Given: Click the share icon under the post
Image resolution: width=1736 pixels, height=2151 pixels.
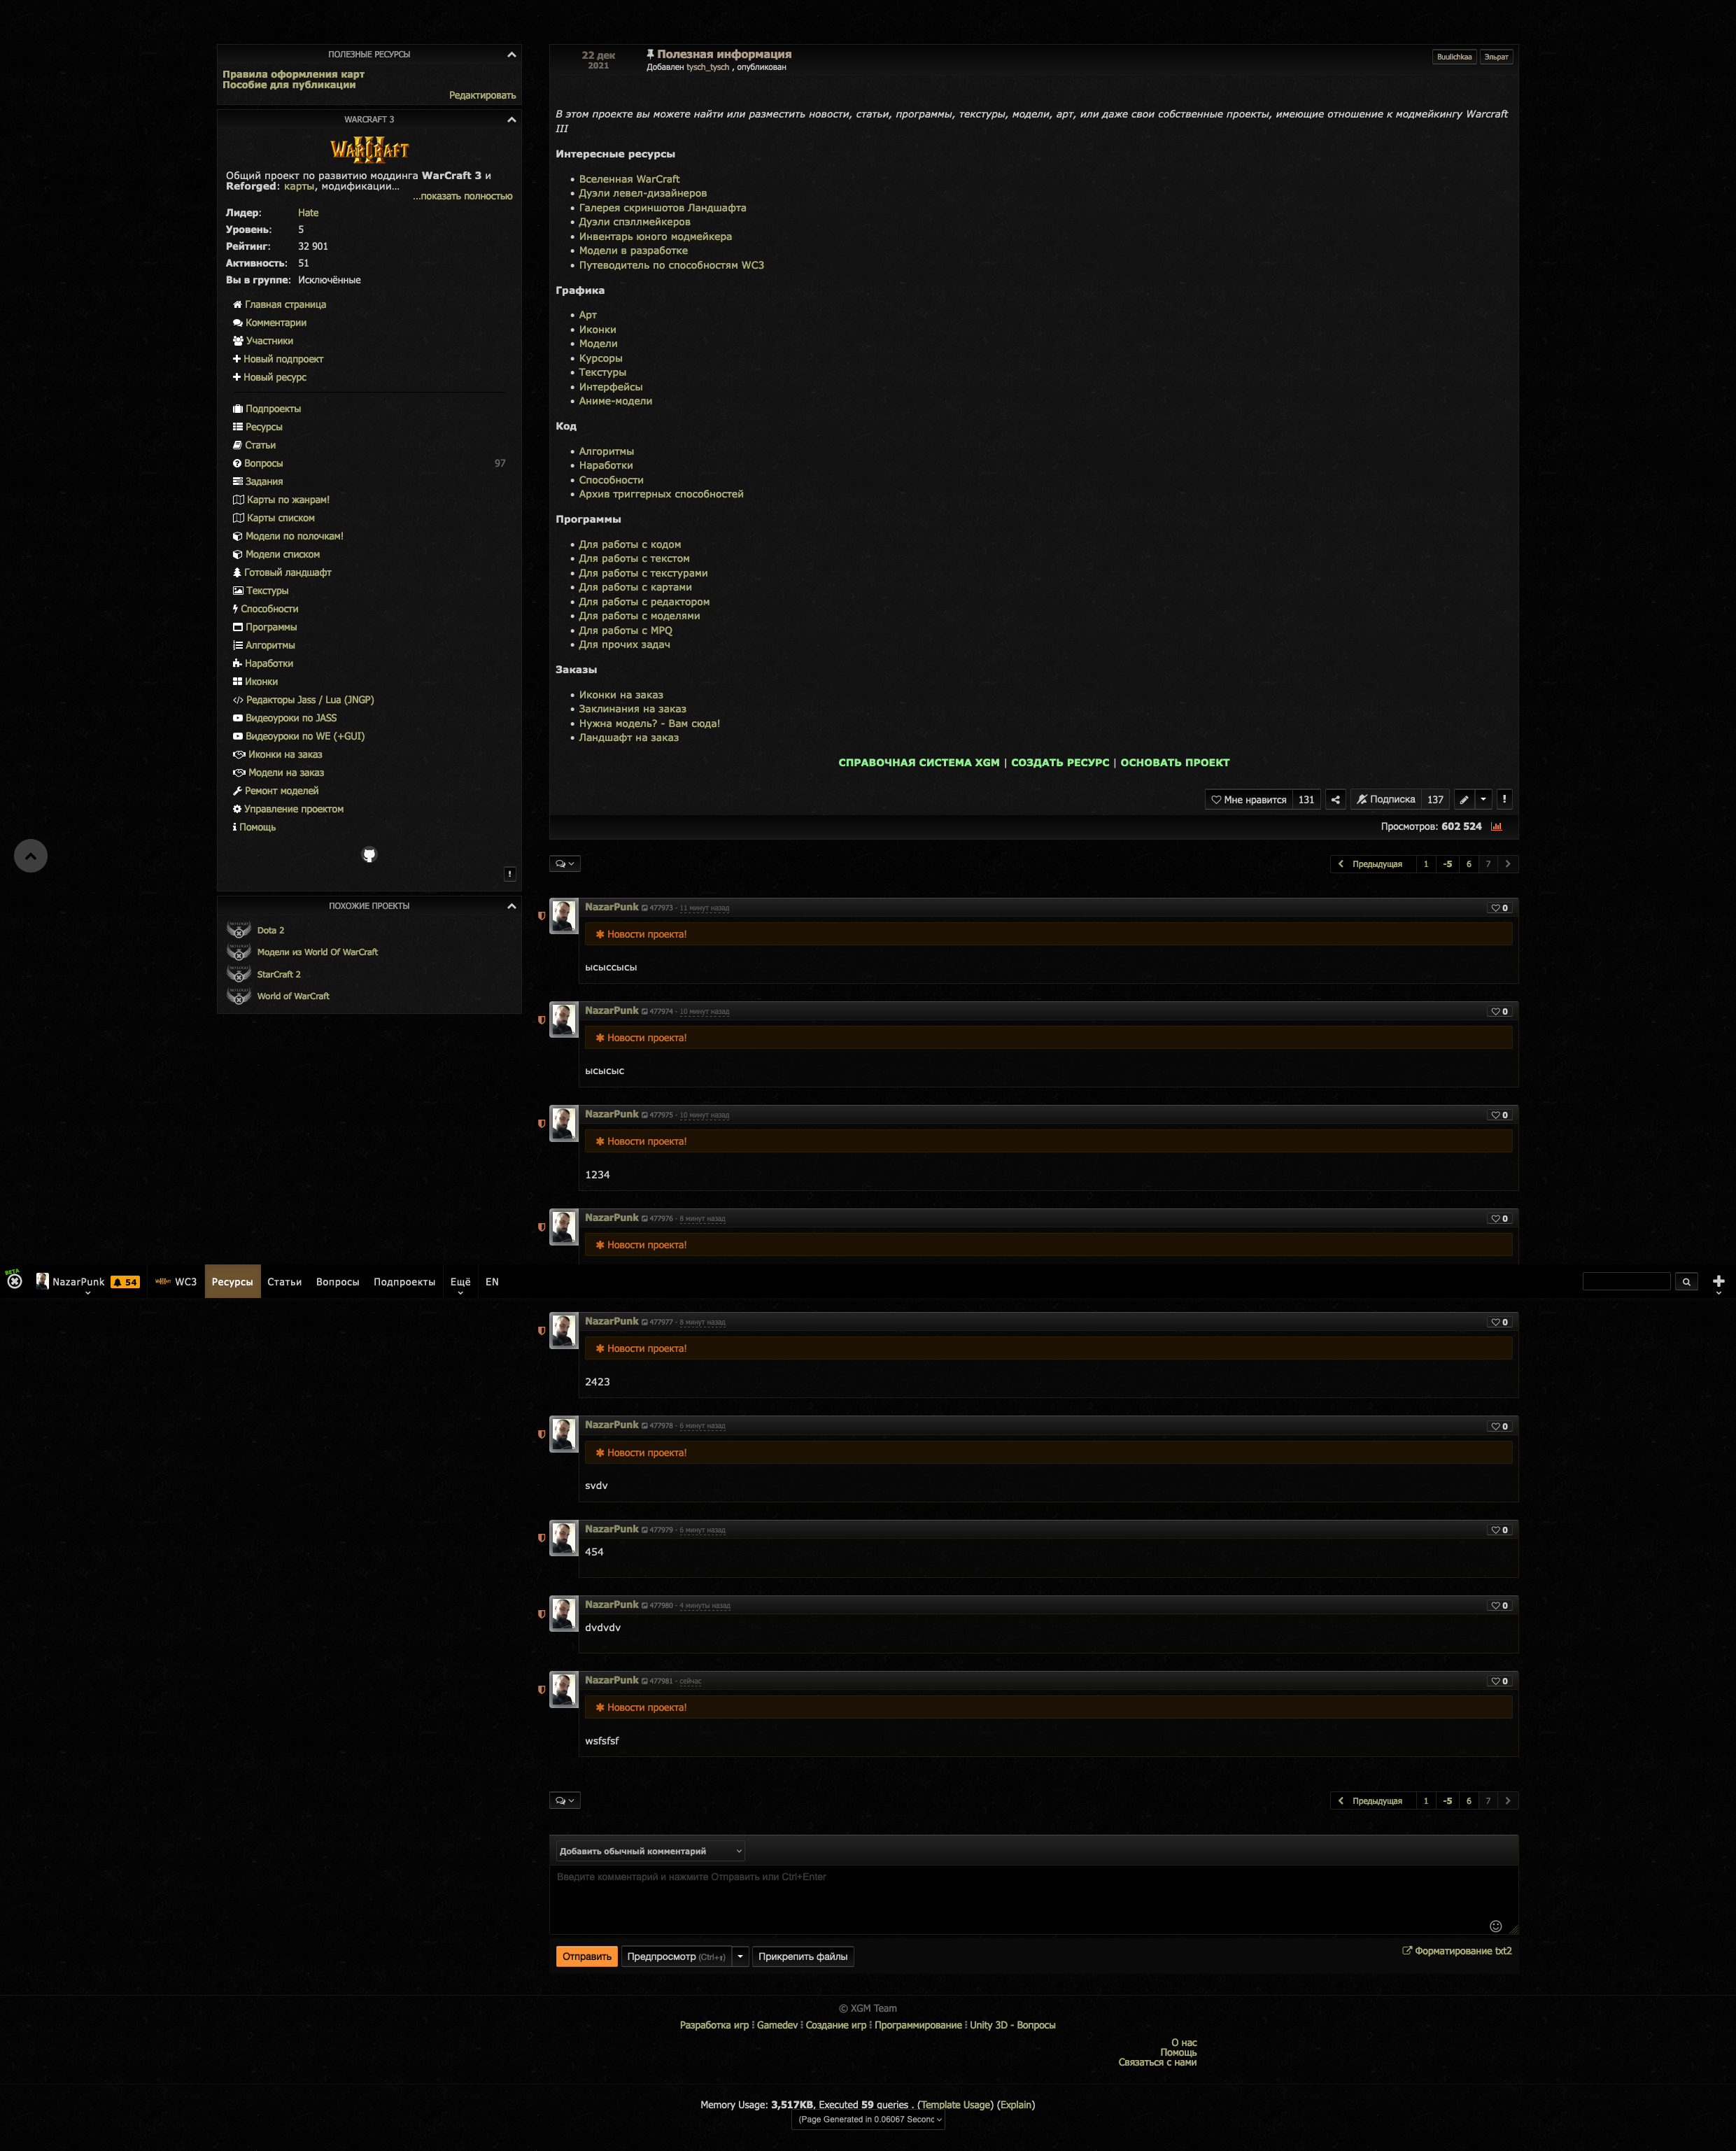Looking at the screenshot, I should point(1335,799).
